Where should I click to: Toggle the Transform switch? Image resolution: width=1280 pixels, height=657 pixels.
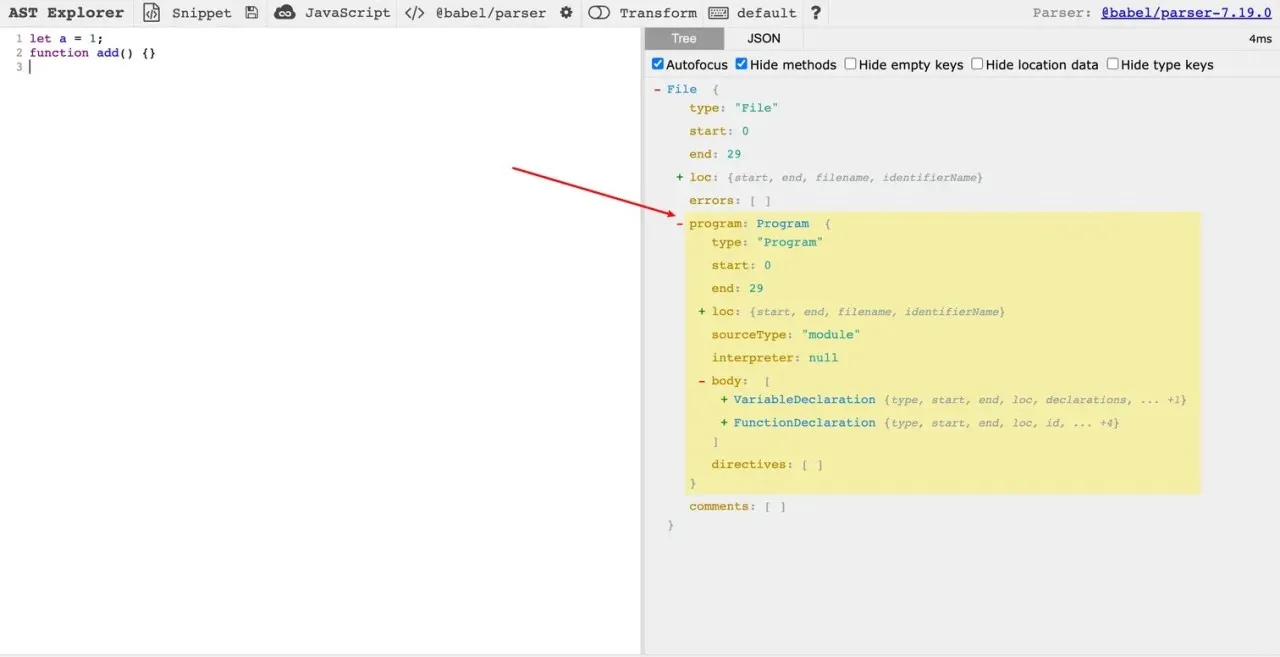pos(599,13)
